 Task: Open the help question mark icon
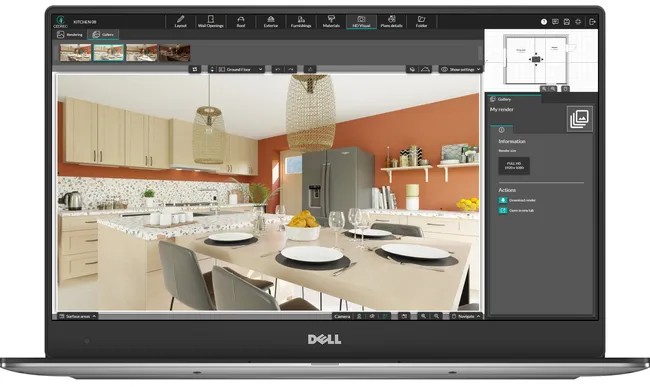(544, 22)
